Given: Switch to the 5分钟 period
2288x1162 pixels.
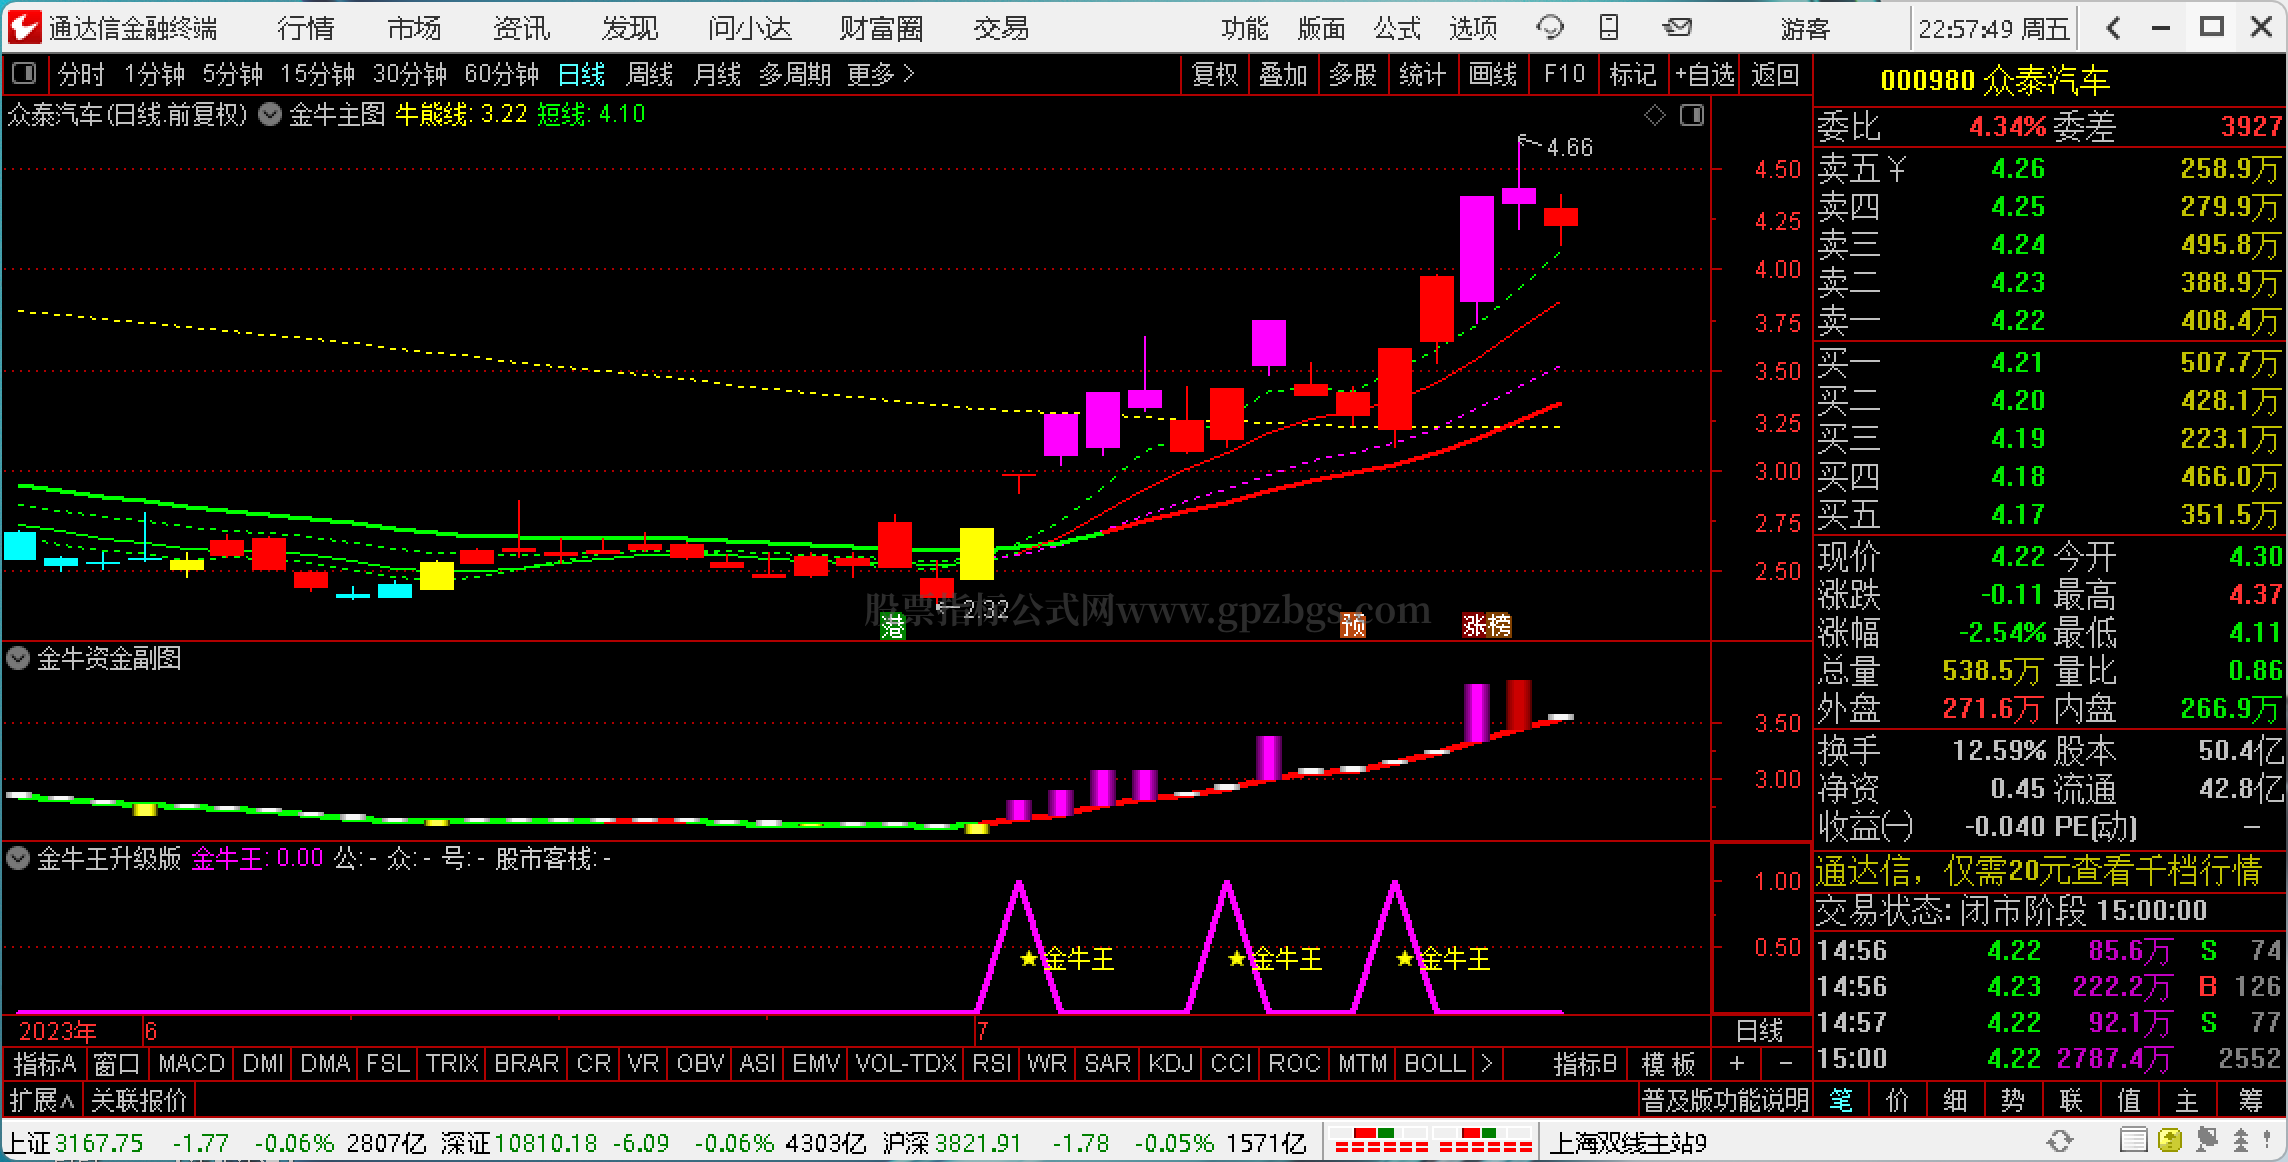Looking at the screenshot, I should 233,74.
